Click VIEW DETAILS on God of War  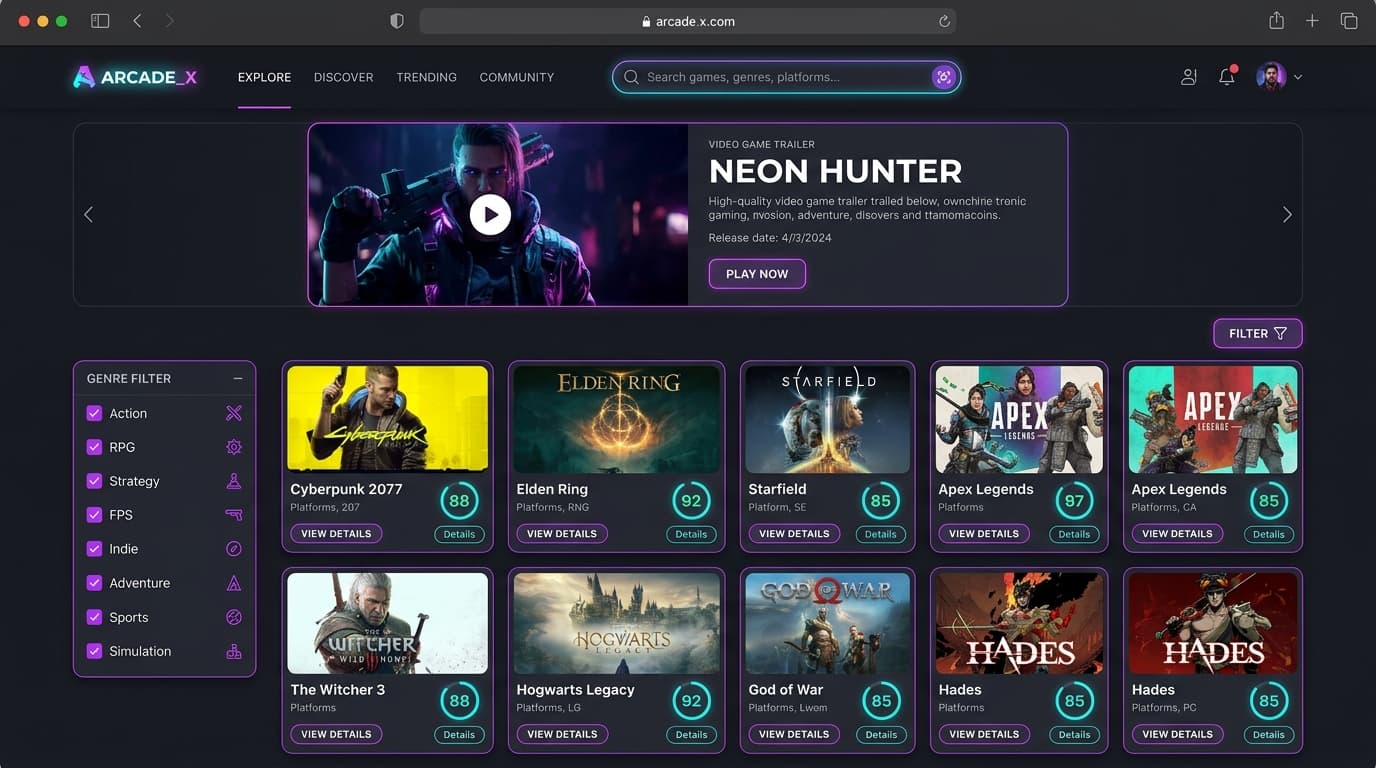pos(794,734)
